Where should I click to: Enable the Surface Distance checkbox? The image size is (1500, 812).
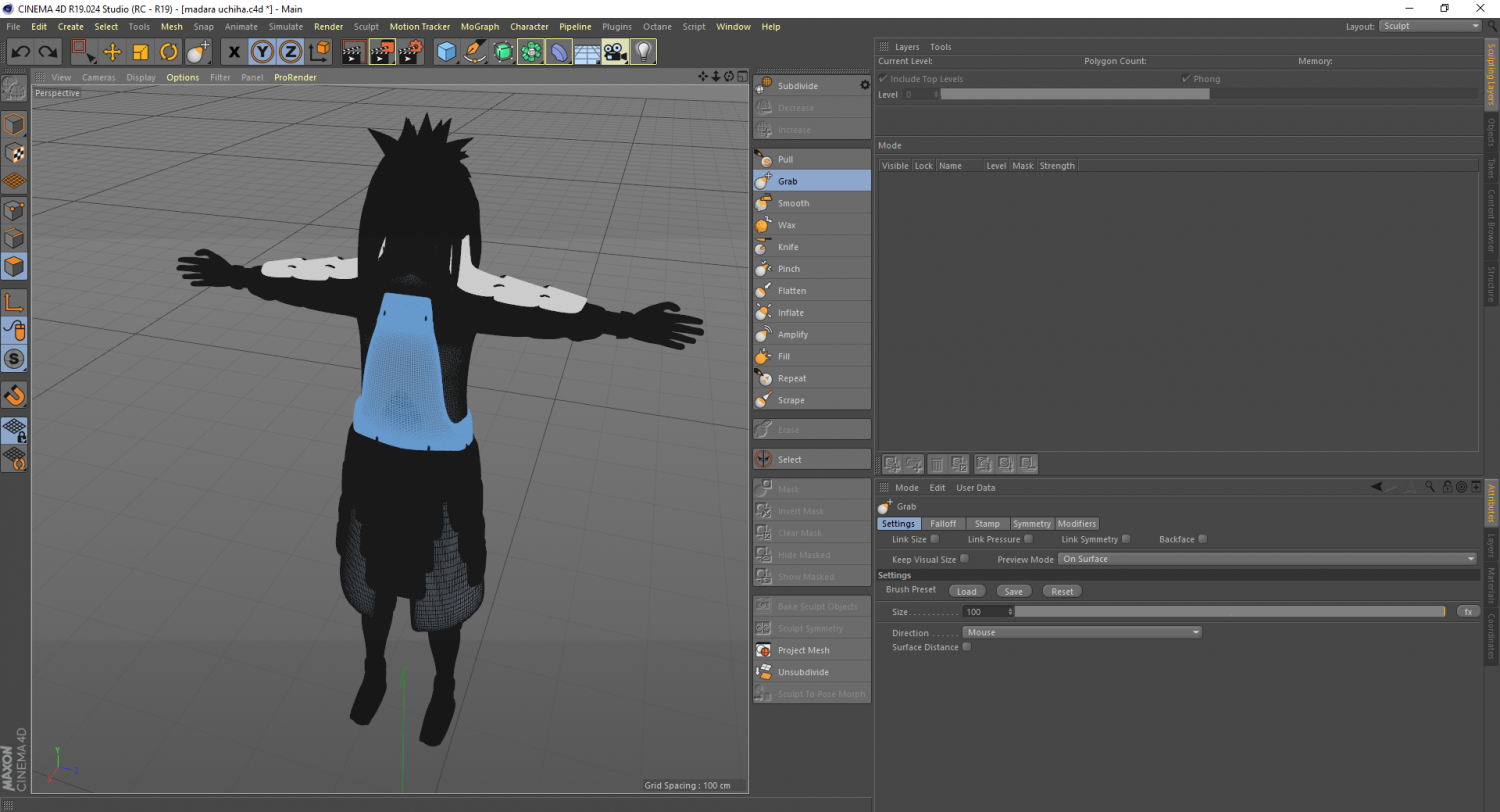coord(966,647)
